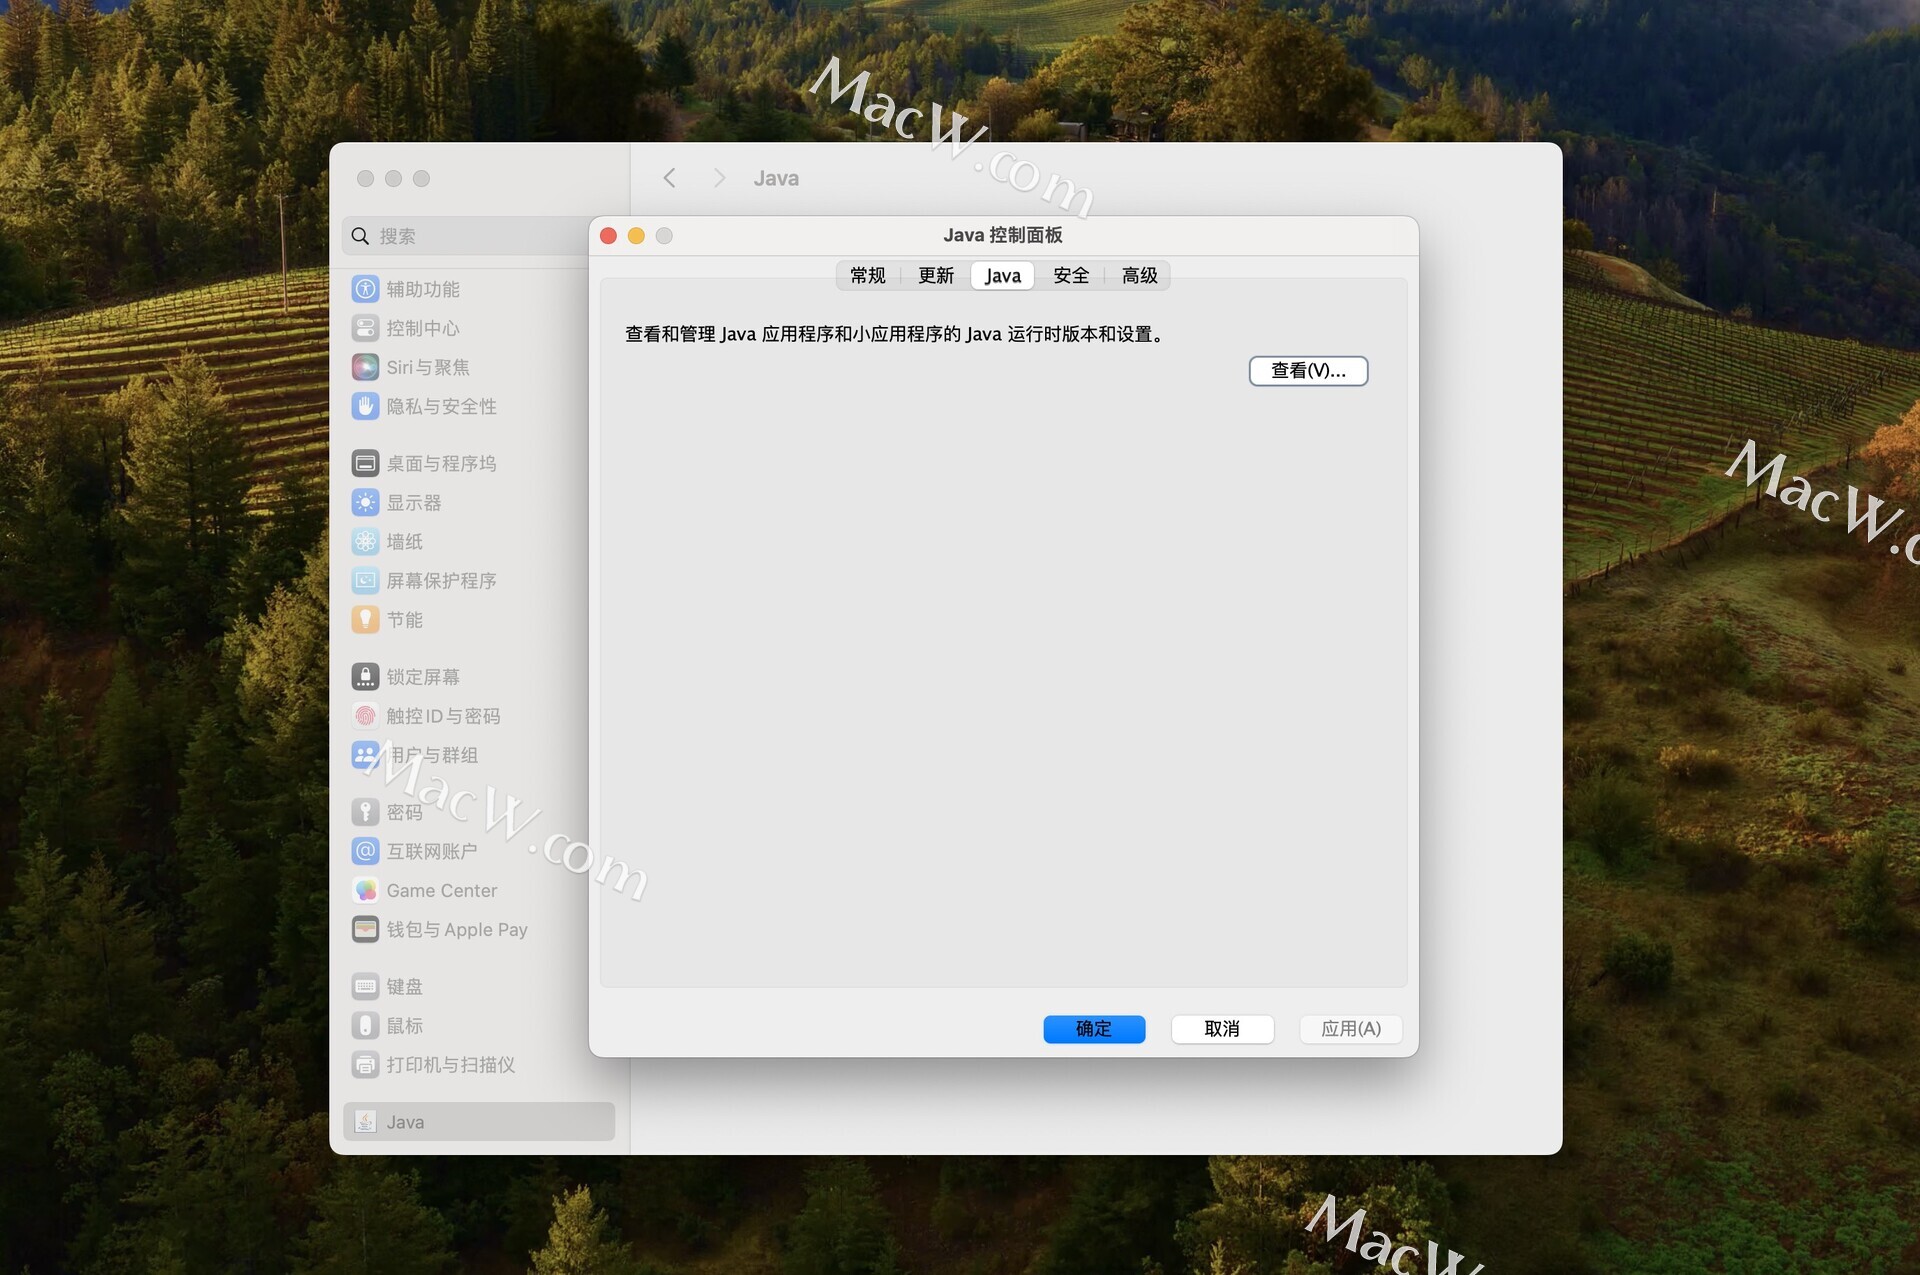Open the Internet Accounts (互联网账户) icon

365,851
